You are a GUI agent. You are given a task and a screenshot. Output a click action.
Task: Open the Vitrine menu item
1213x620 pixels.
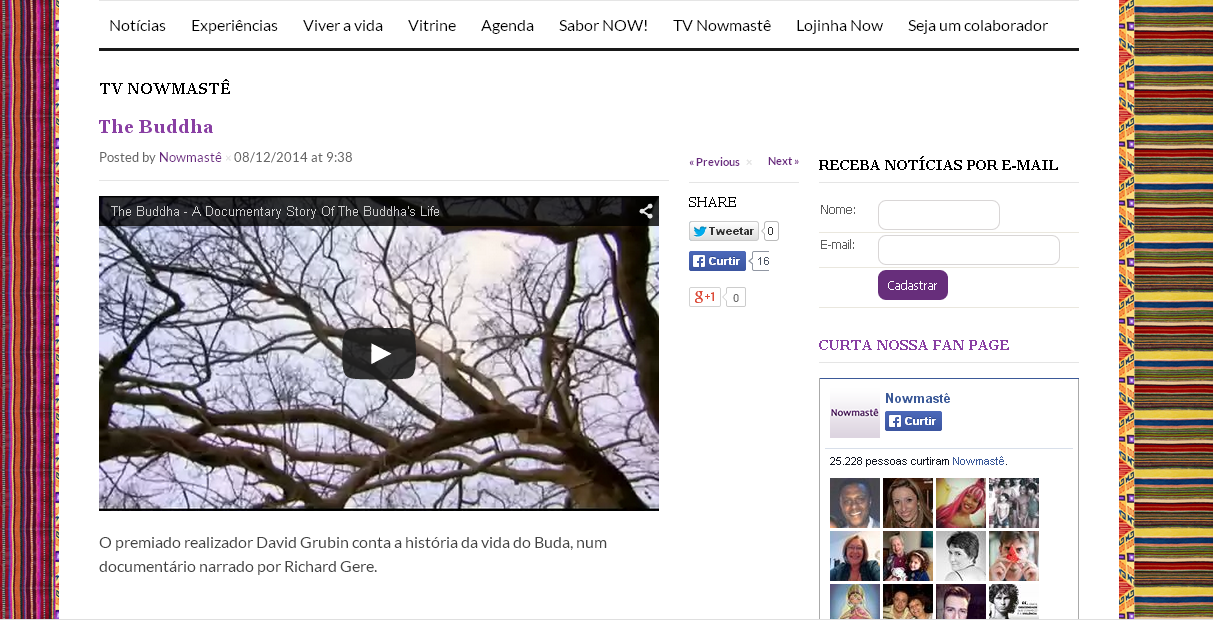tap(432, 25)
